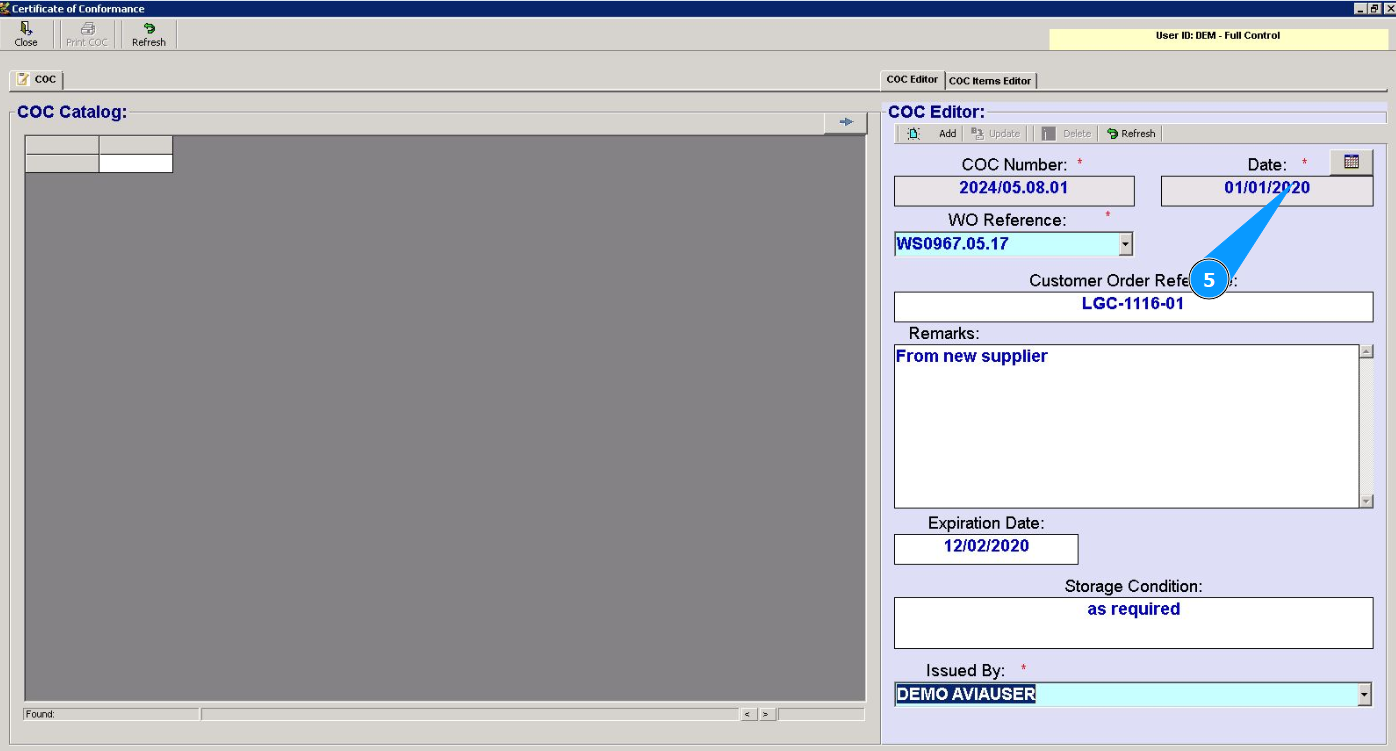
Task: Click the catalog scroll right button
Action: pyautogui.click(x=766, y=714)
